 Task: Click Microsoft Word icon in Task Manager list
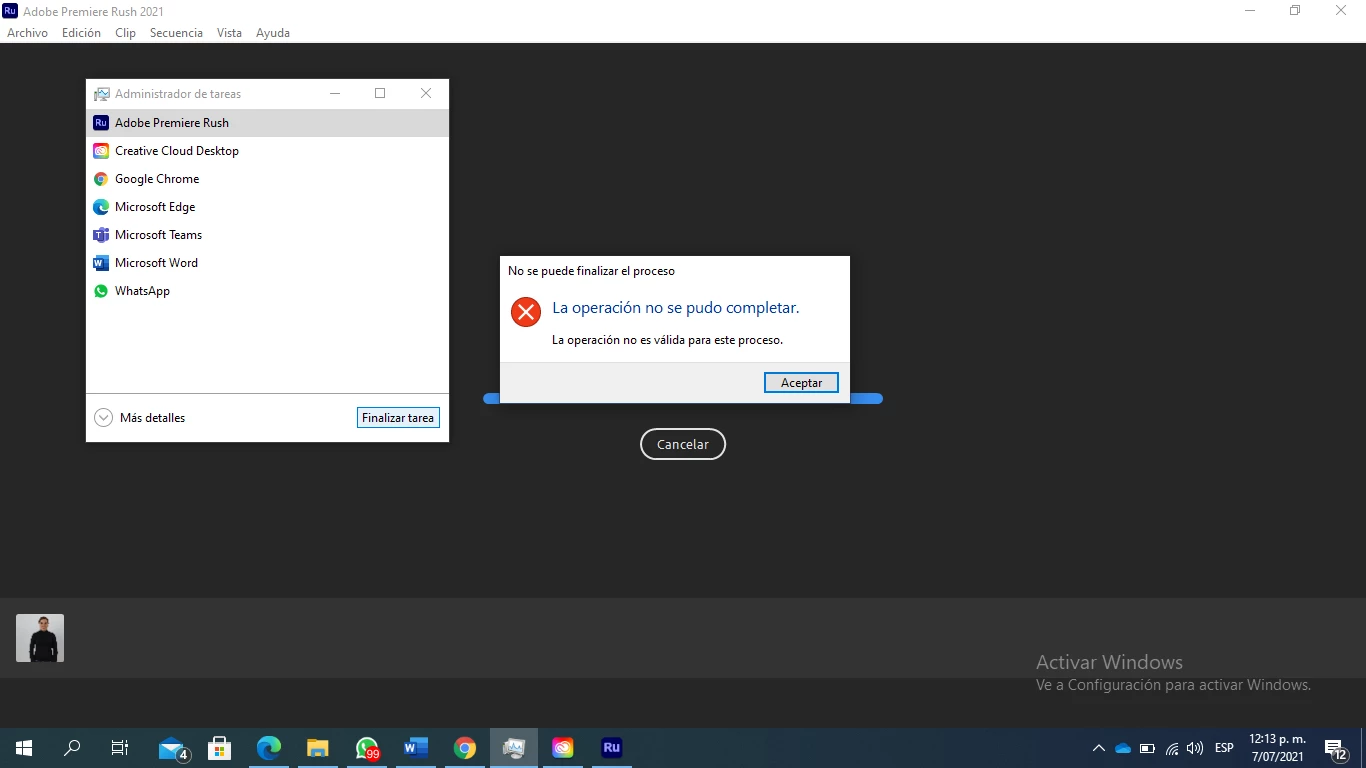[x=101, y=263]
